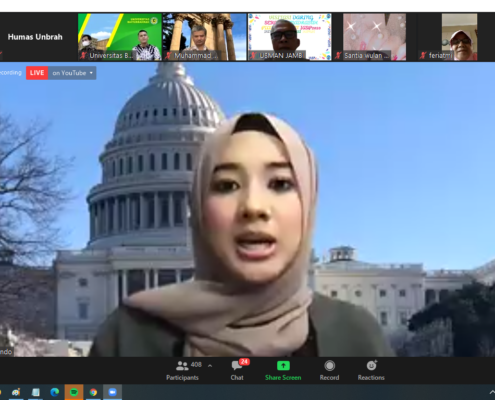Open the Reactions menu
Screen dimensions: 495x400
[371, 370]
